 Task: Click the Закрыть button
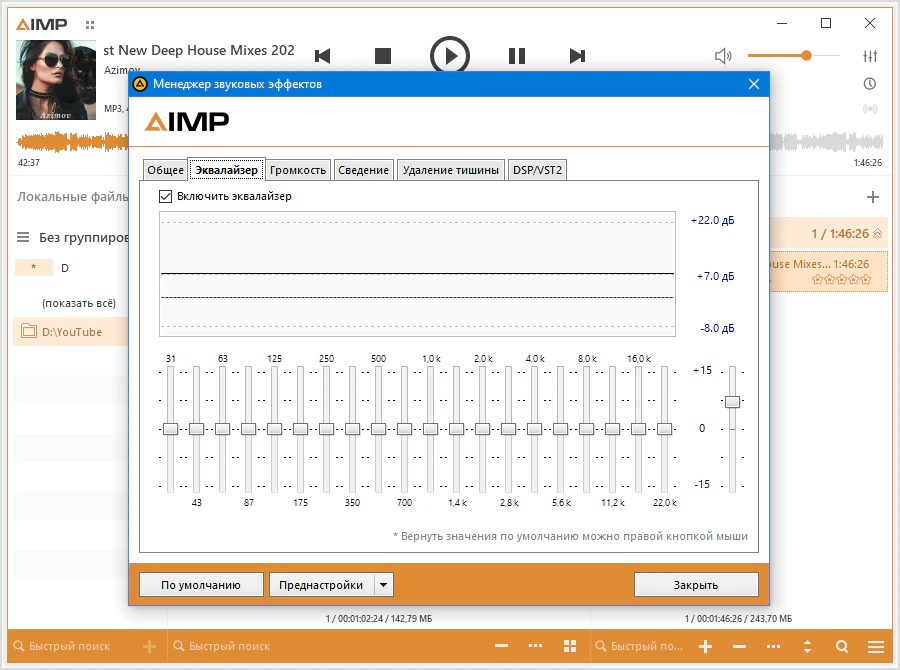[696, 585]
